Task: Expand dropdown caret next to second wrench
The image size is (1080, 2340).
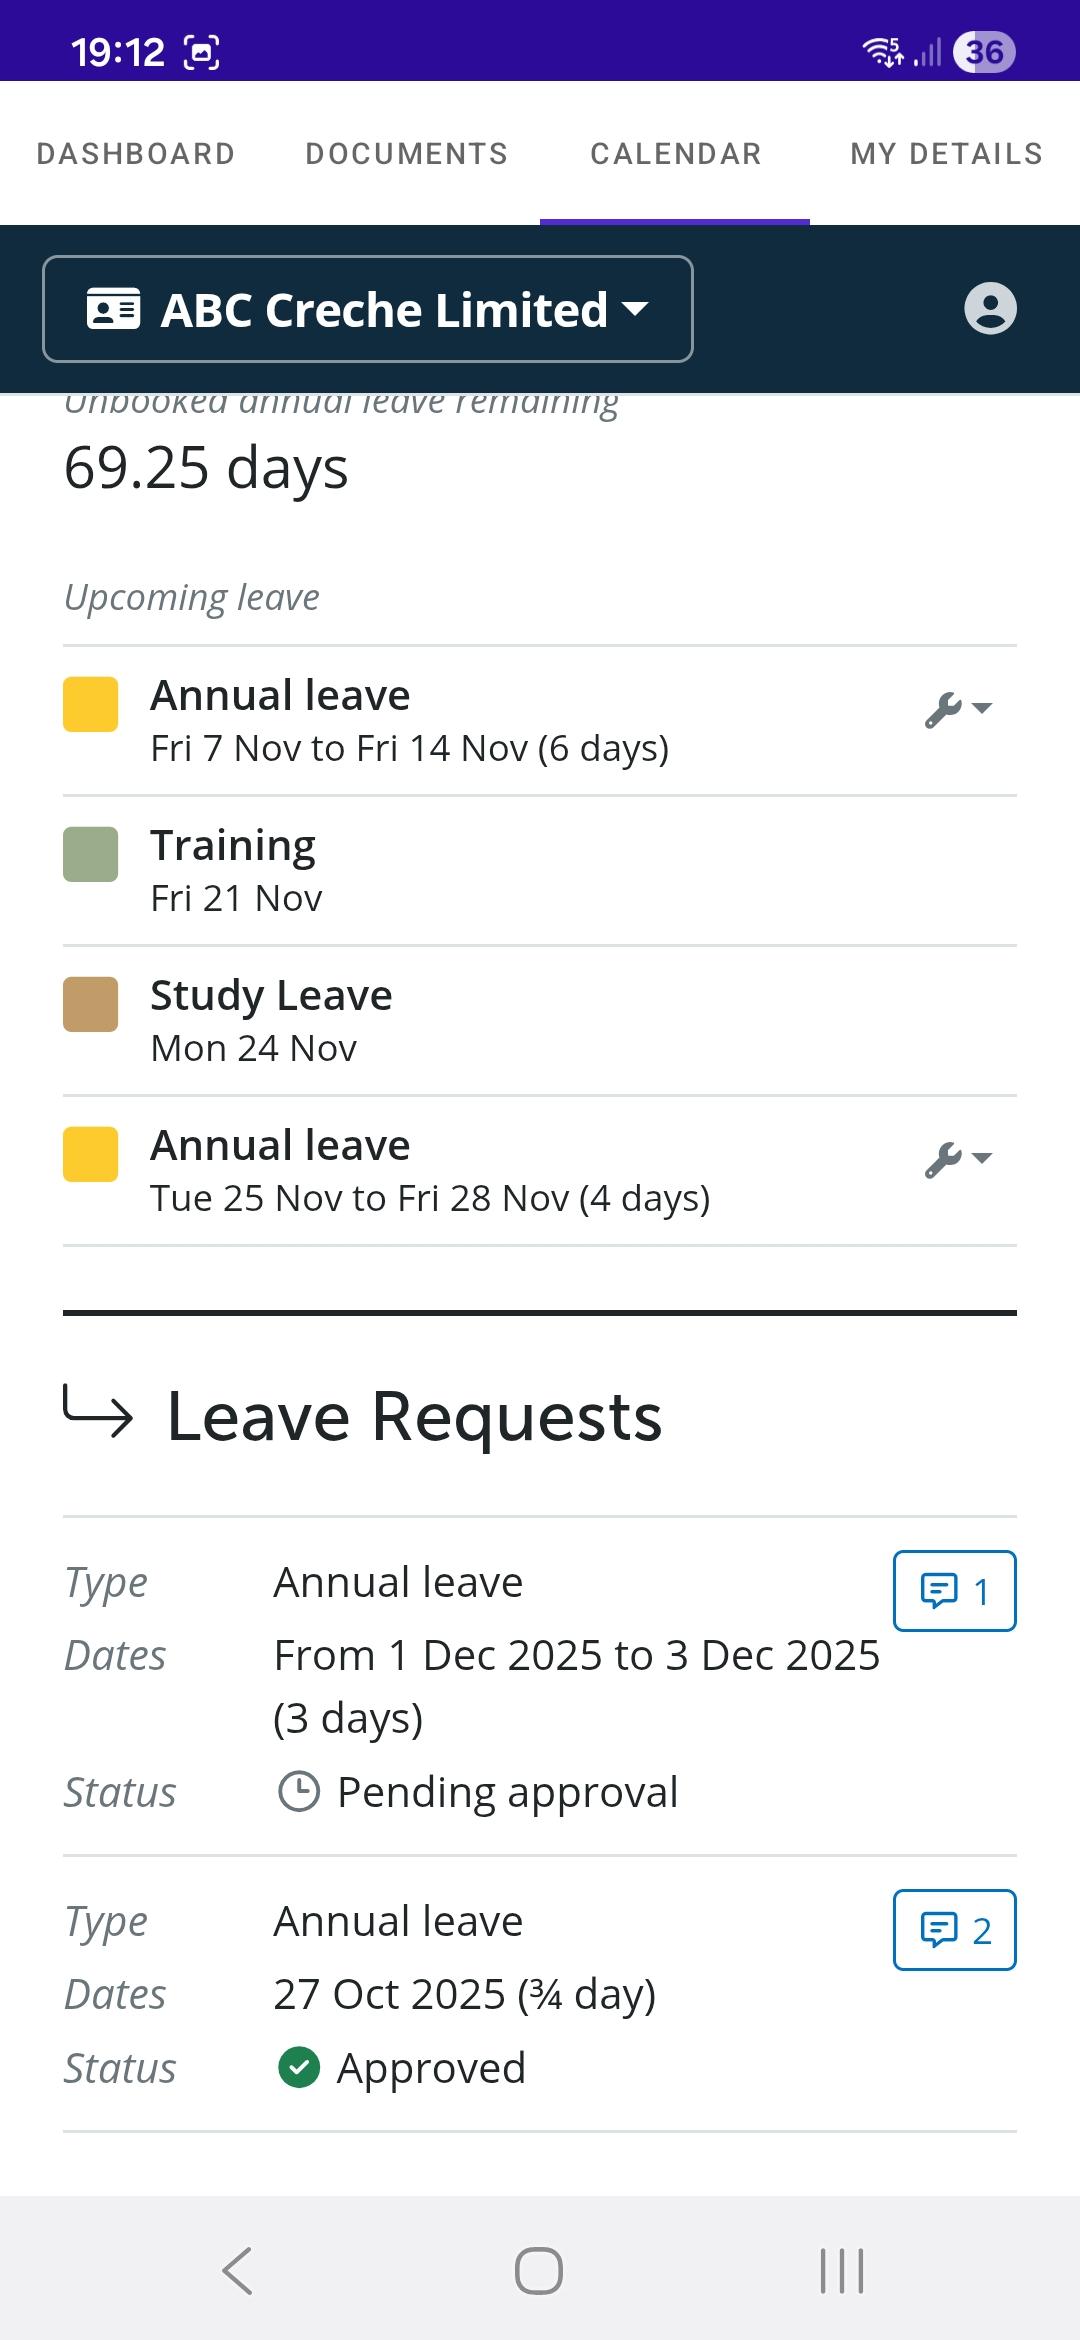Action: pyautogui.click(x=983, y=1158)
